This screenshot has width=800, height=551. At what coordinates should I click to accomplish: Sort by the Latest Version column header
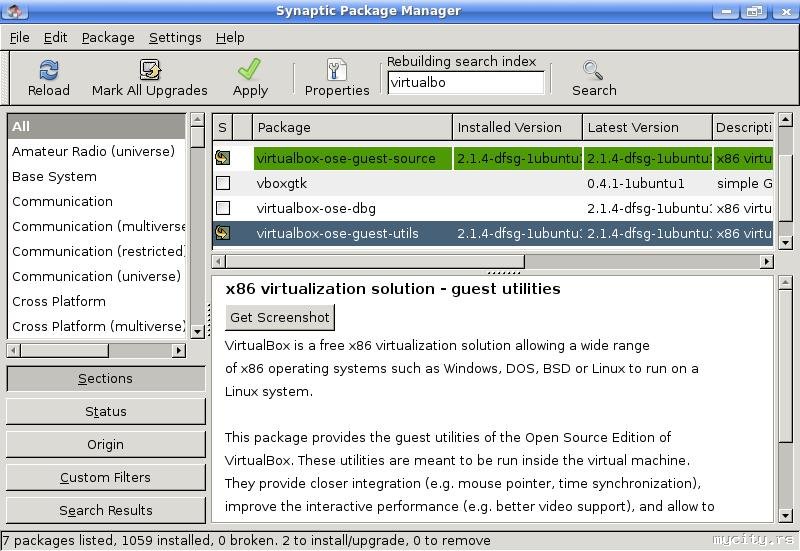point(647,128)
